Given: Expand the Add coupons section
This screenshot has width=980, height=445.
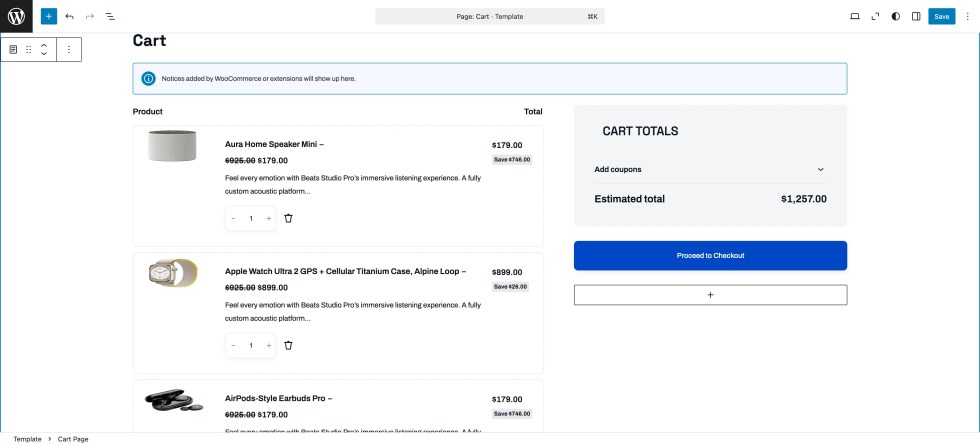Looking at the screenshot, I should [710, 169].
